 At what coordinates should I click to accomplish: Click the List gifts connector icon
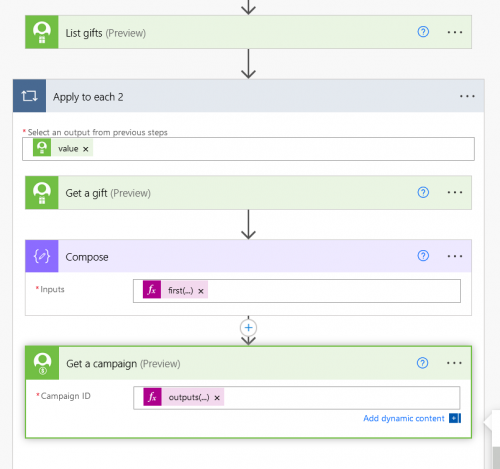pos(42,32)
